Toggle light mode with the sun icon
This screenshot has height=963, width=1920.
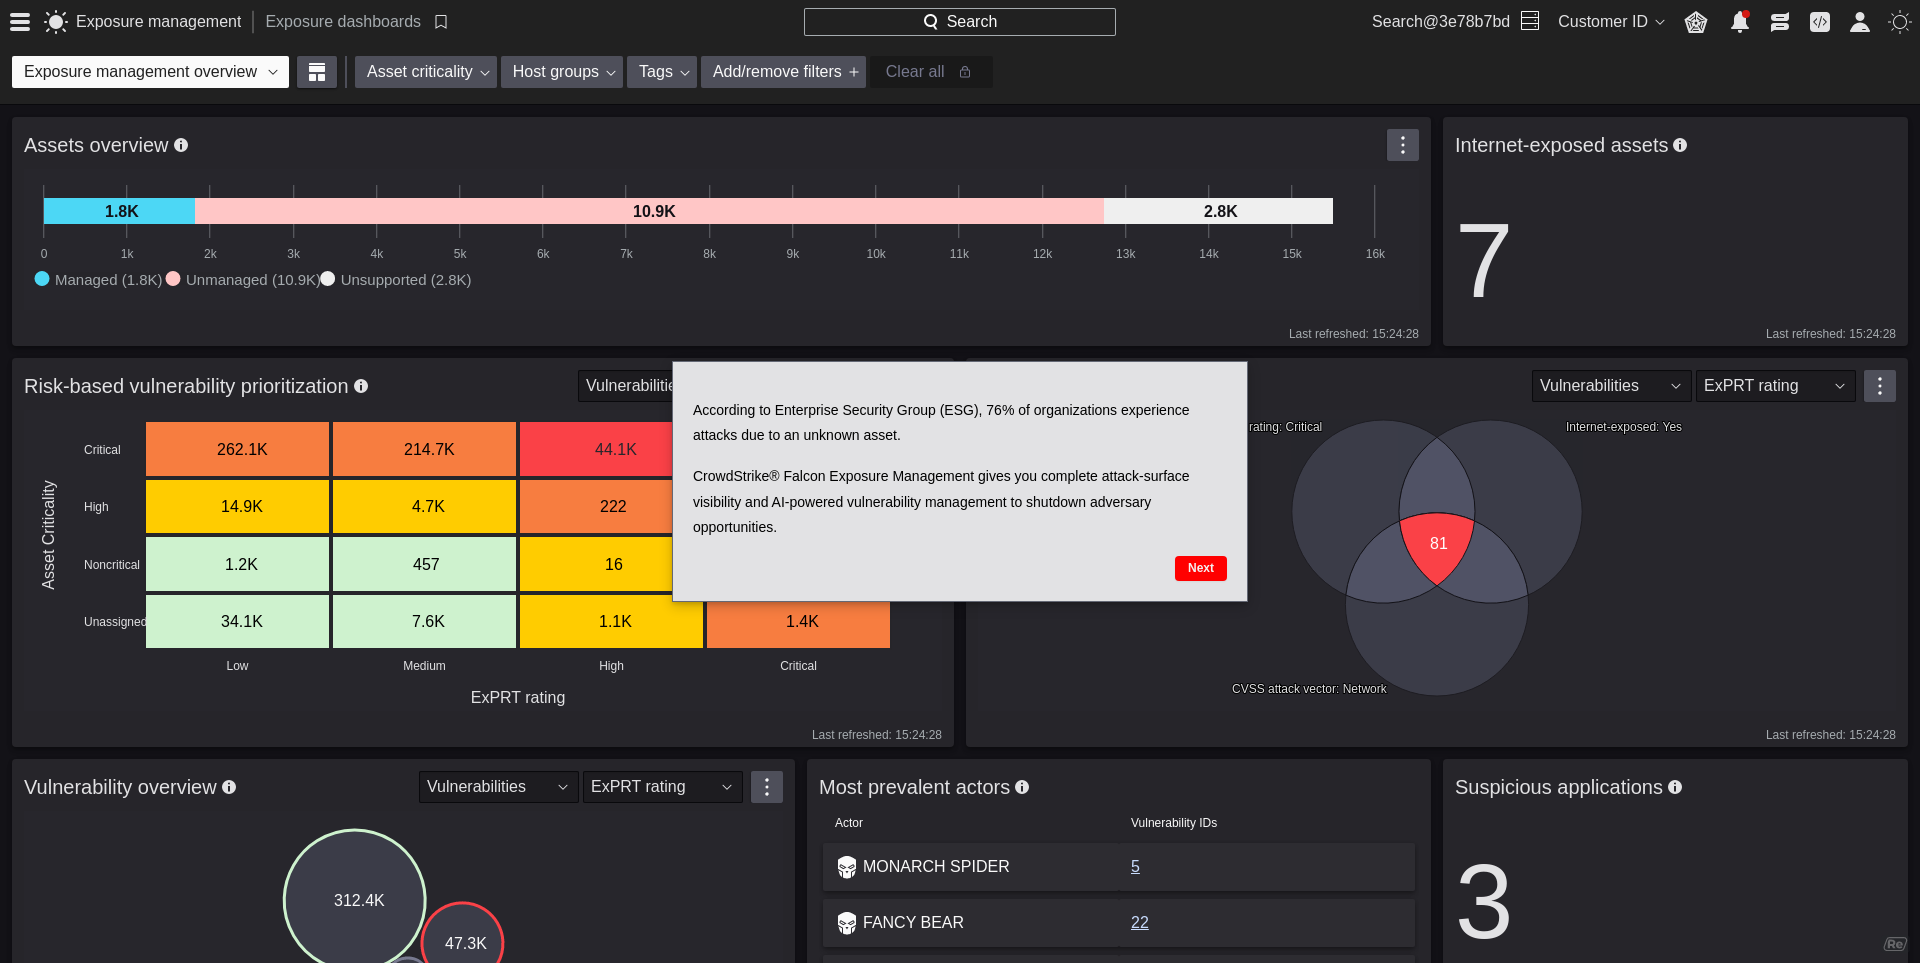(x=1899, y=21)
